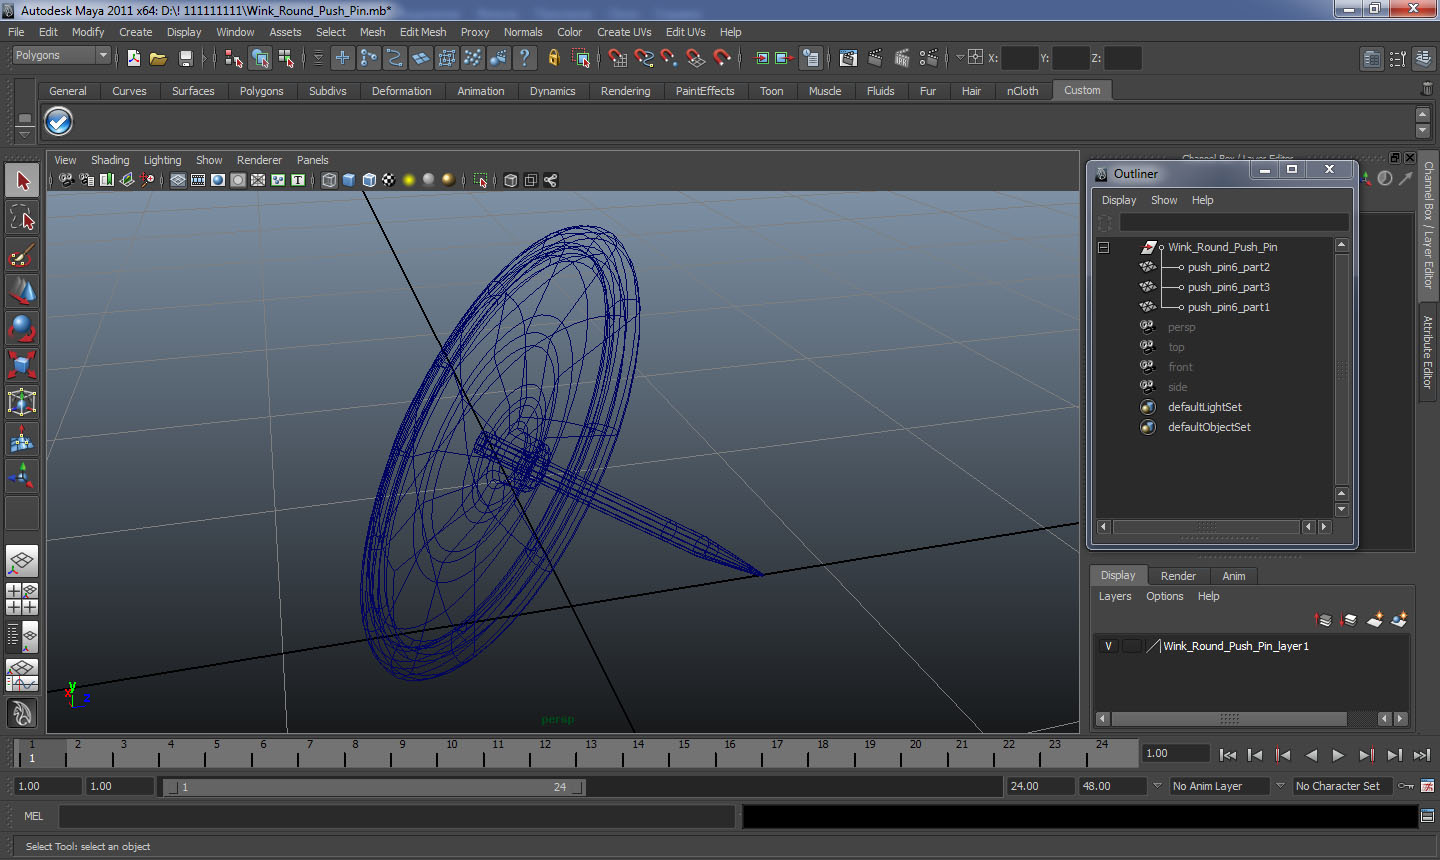
Task: Turn on use all lights icon
Action: 409,180
